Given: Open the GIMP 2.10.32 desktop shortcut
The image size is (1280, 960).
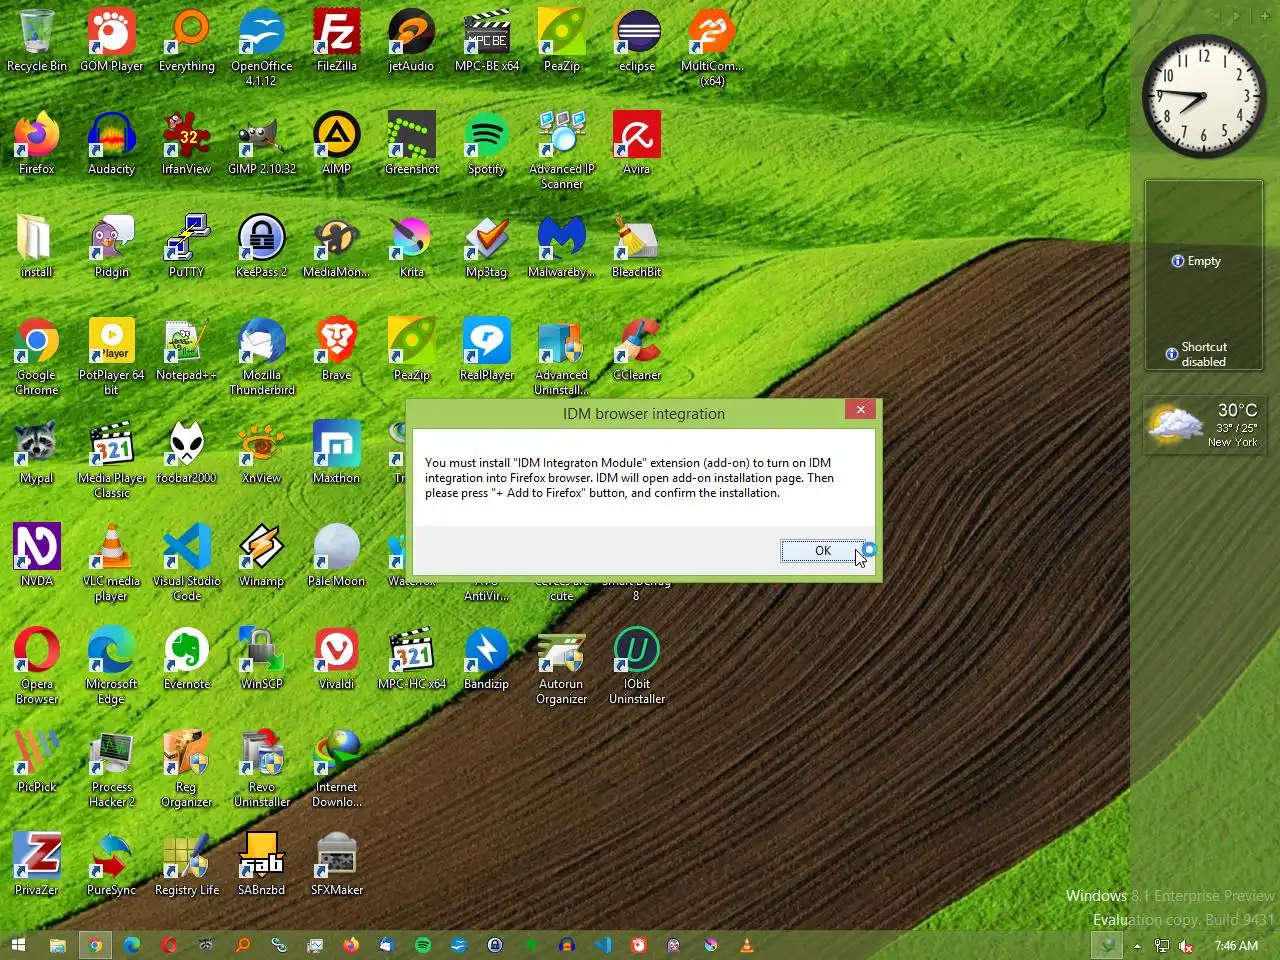Looking at the screenshot, I should (x=262, y=144).
